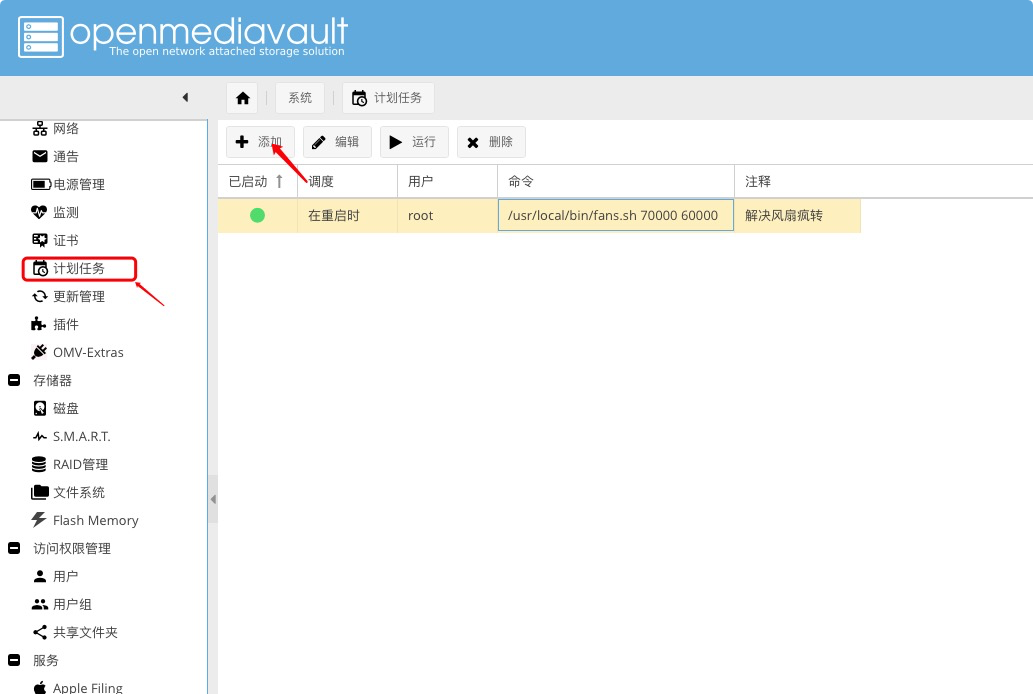Open the 系统 breadcrumb menu item

click(299, 97)
